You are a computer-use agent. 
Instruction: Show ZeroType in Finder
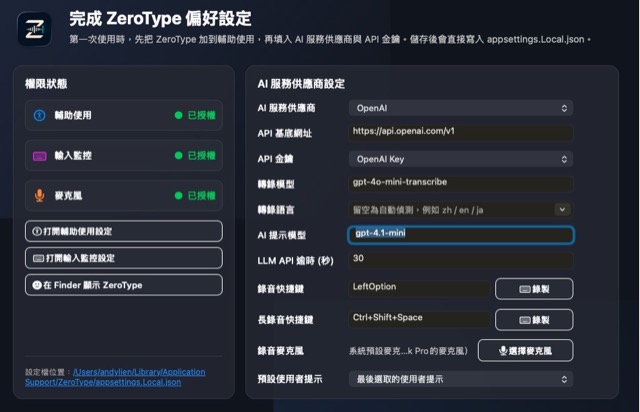124,285
